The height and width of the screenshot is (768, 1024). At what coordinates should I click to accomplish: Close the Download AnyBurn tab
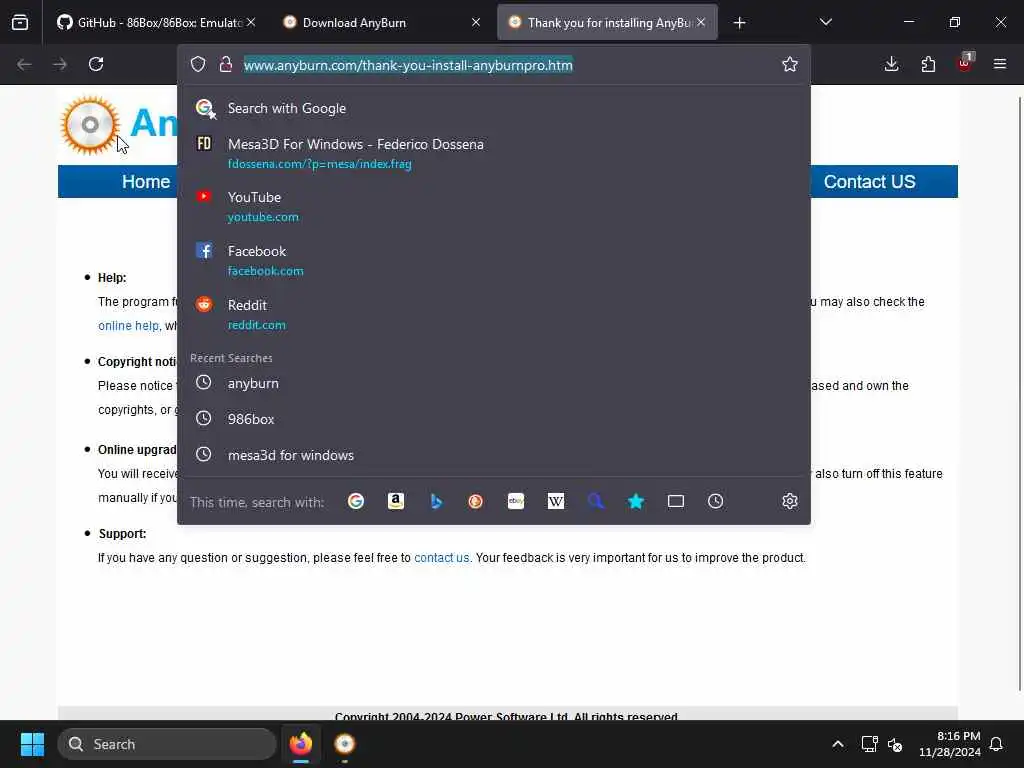(x=476, y=22)
